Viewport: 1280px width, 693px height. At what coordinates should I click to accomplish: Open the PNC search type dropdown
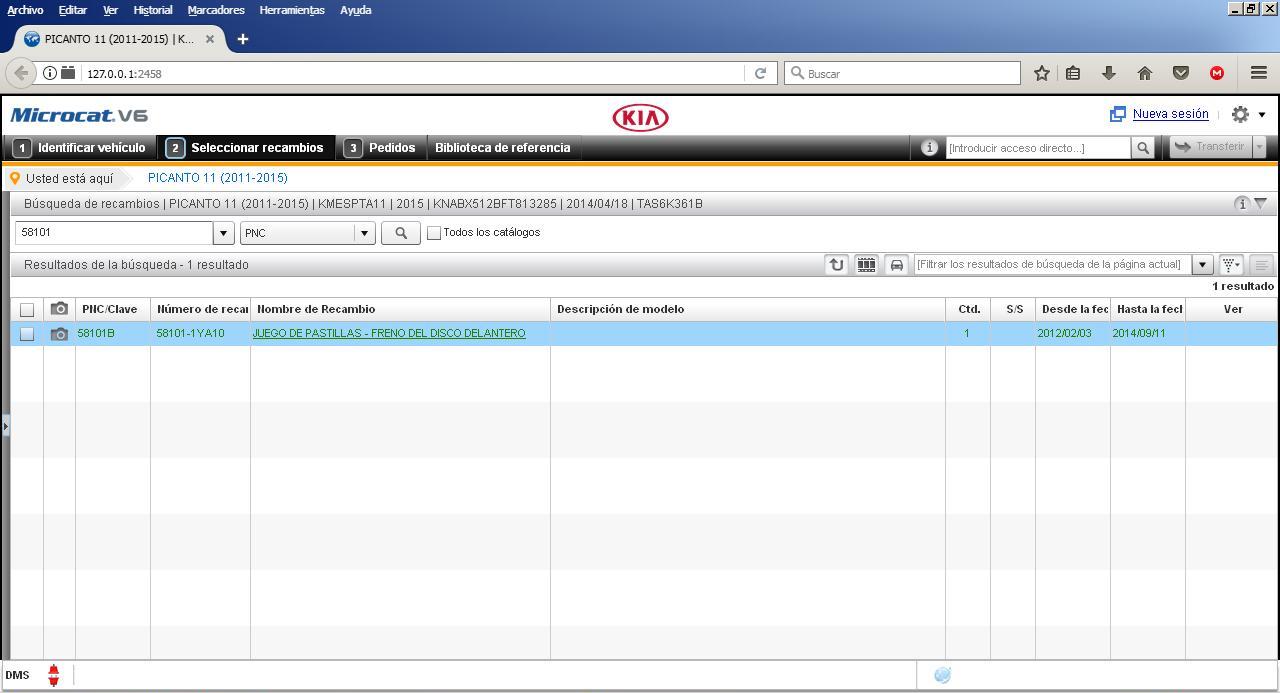coord(365,232)
